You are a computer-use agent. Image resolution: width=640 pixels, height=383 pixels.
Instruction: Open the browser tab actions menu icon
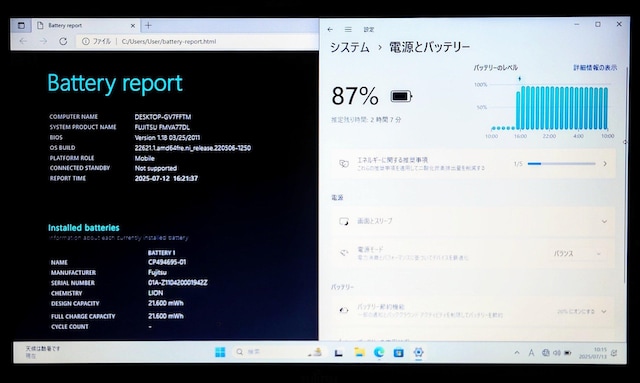(21, 25)
